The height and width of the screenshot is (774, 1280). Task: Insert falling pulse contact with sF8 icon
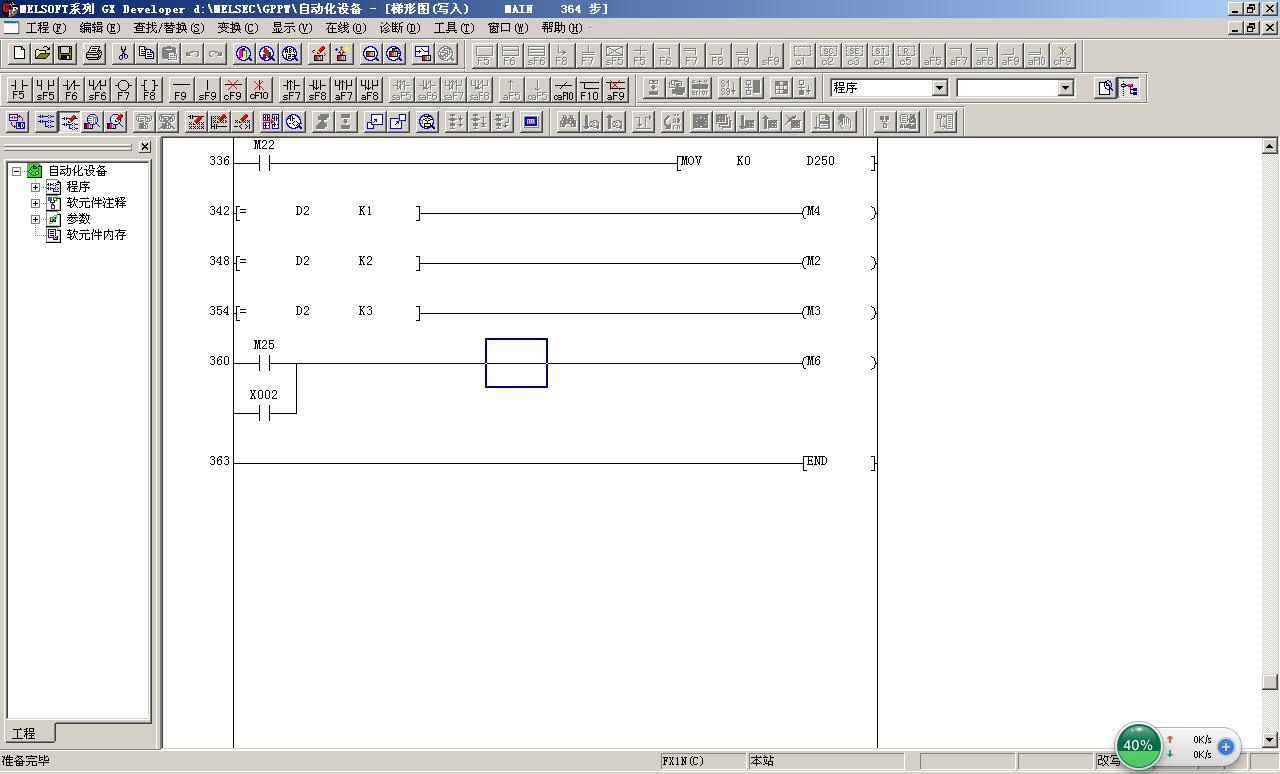tap(317, 89)
